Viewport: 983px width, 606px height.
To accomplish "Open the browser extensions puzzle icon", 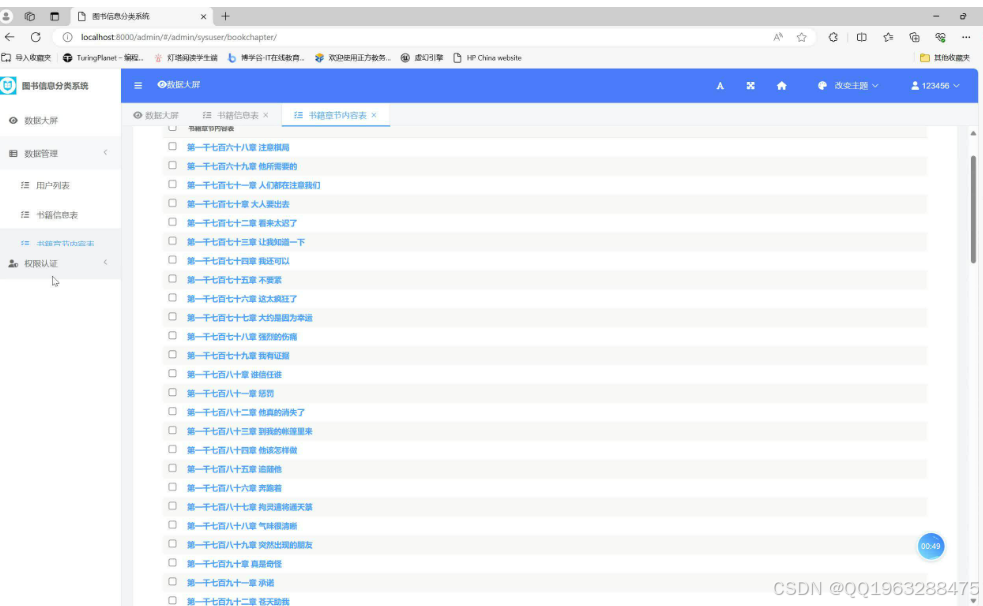I will click(833, 37).
